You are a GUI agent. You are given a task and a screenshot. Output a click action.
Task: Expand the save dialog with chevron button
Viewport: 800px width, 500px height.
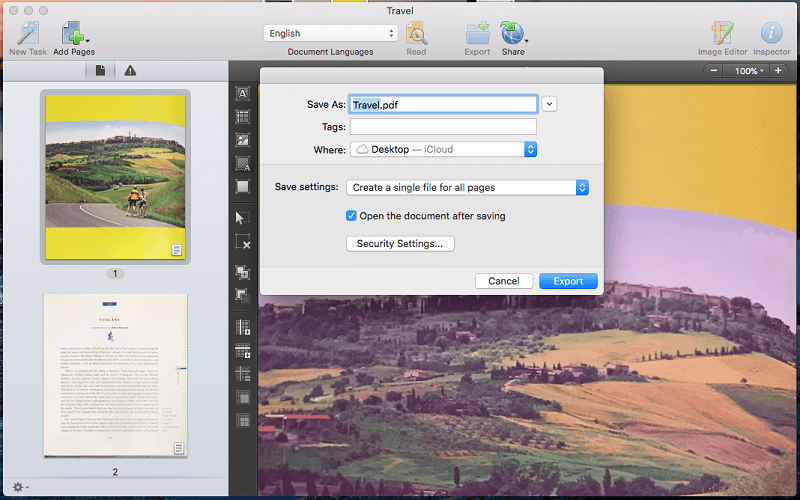[549, 104]
